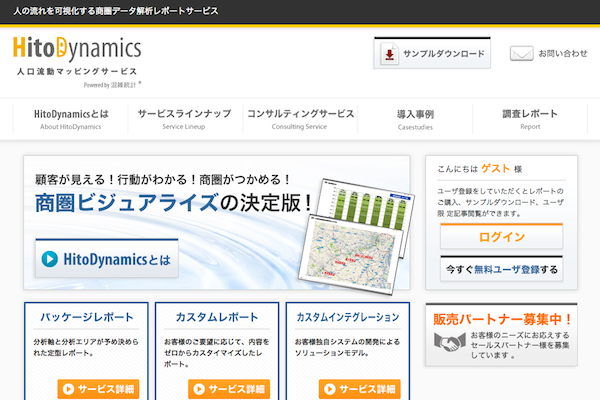Image resolution: width=600 pixels, height=400 pixels.
Task: Click the 販売パートナー募集中 banner heading
Action: pos(502,319)
